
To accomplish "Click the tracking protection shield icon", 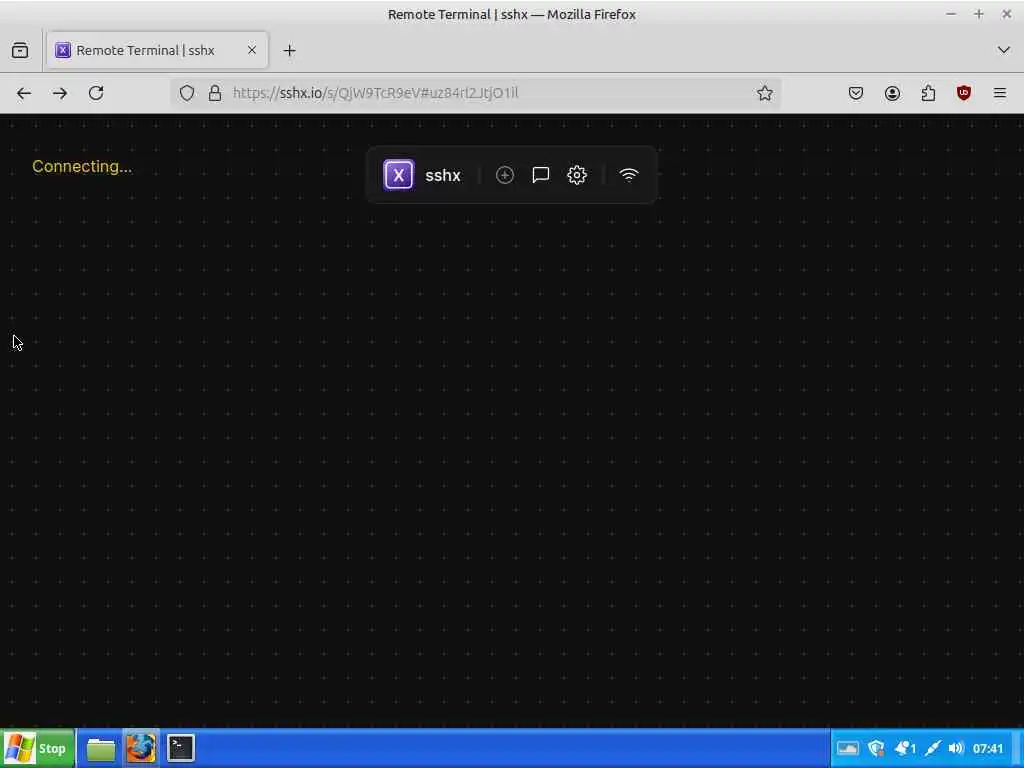I will [x=187, y=93].
